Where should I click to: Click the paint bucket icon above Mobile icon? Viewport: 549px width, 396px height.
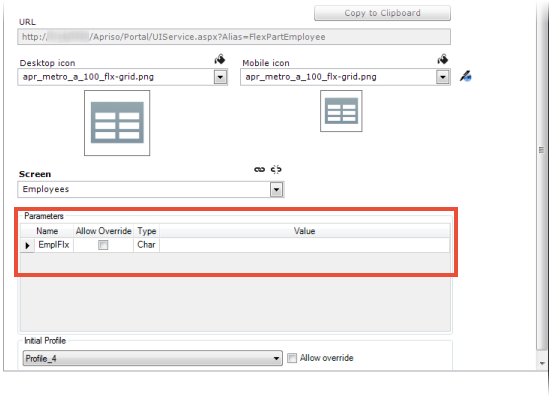tap(443, 59)
